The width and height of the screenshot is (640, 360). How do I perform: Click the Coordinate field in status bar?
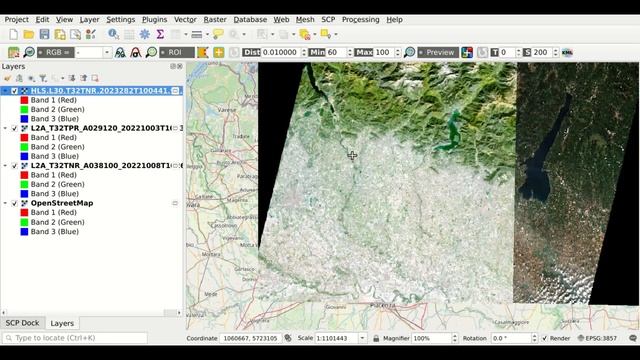(250, 338)
